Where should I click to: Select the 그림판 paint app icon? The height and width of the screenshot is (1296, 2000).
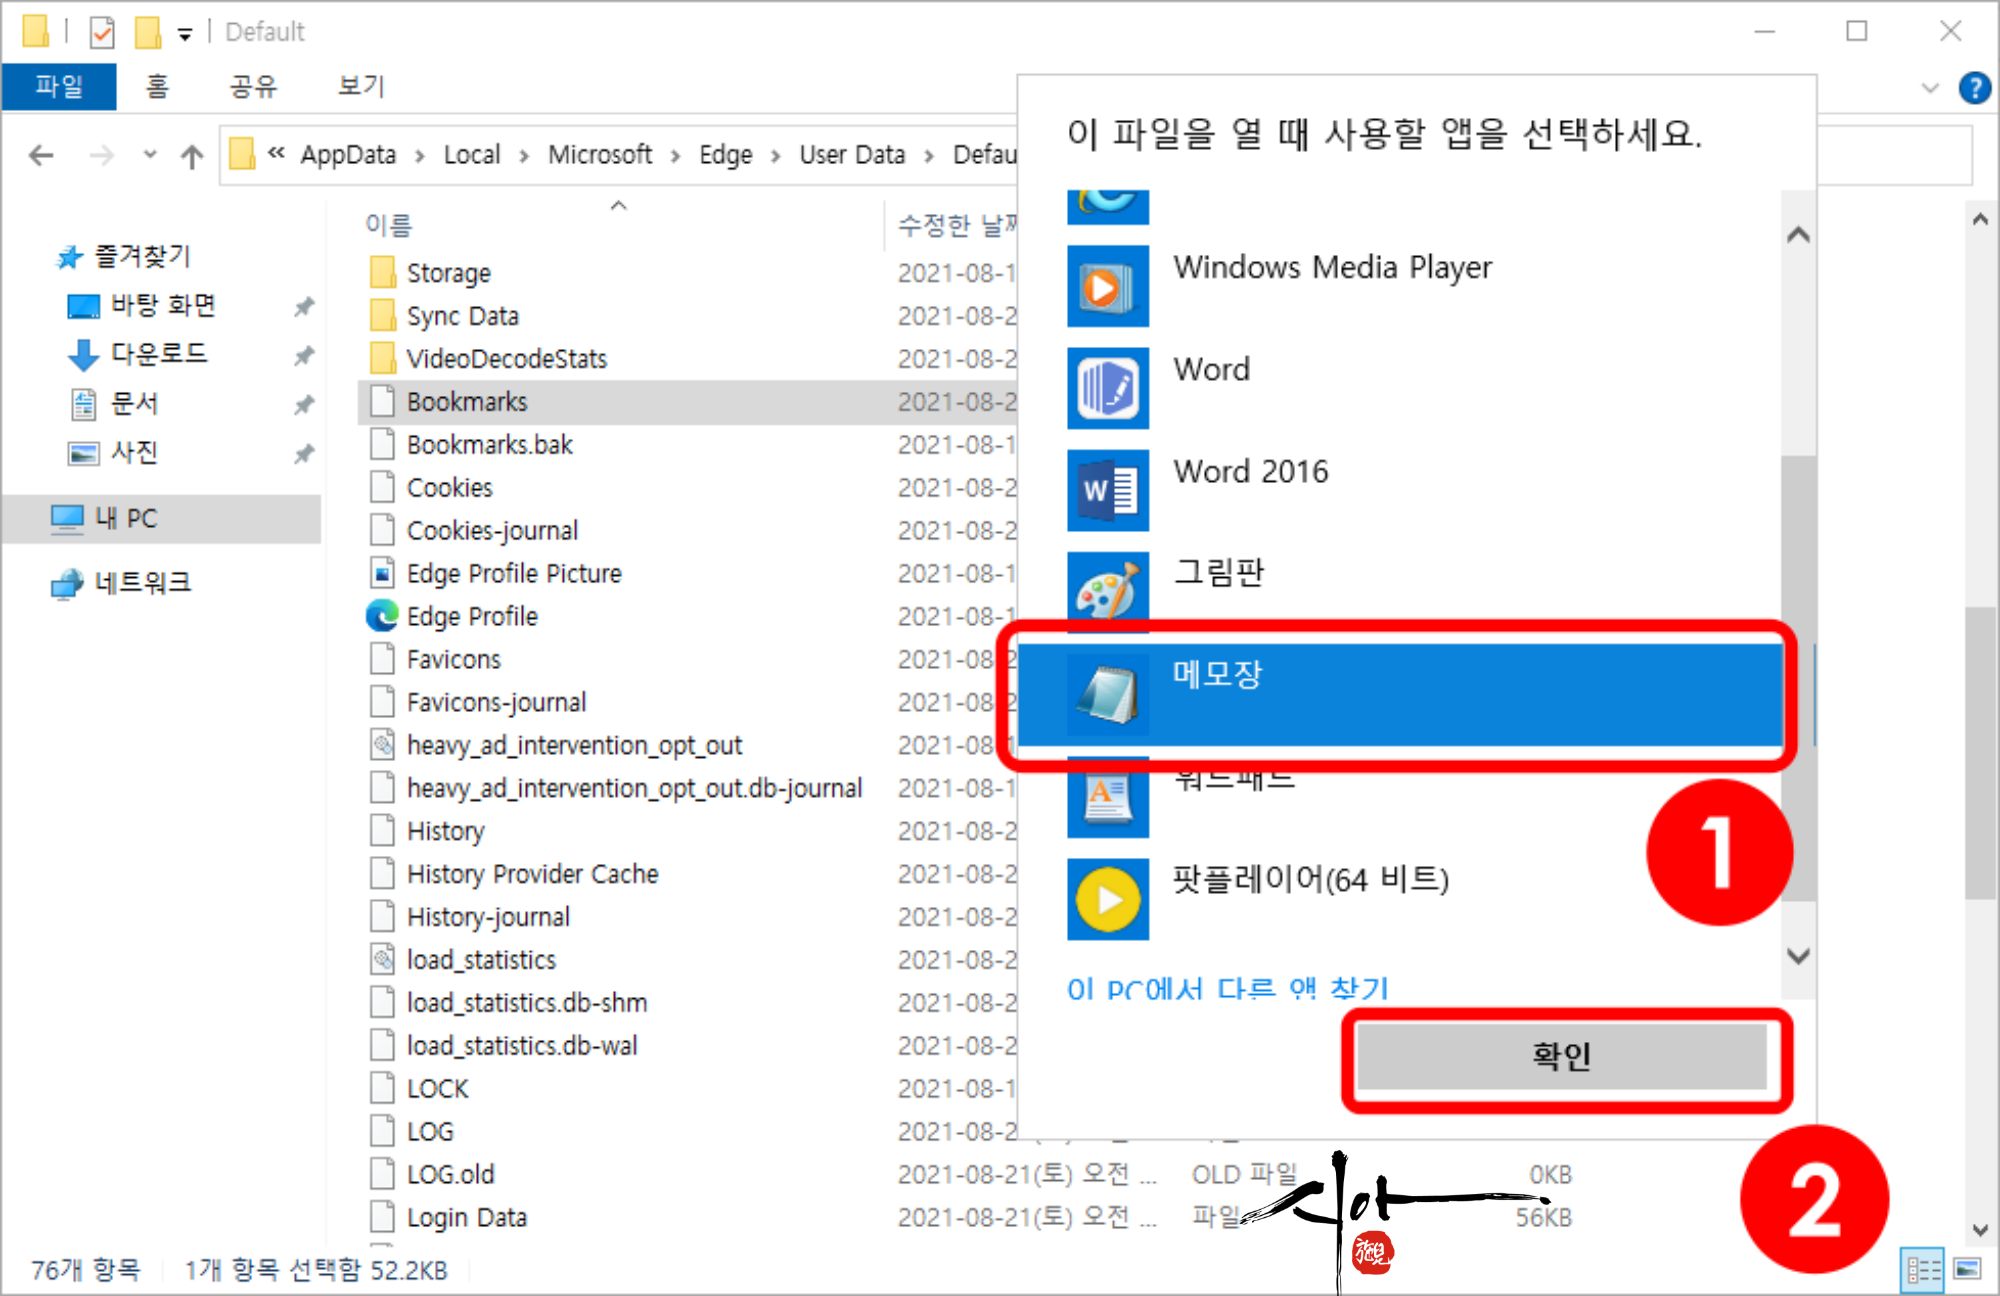tap(1107, 590)
